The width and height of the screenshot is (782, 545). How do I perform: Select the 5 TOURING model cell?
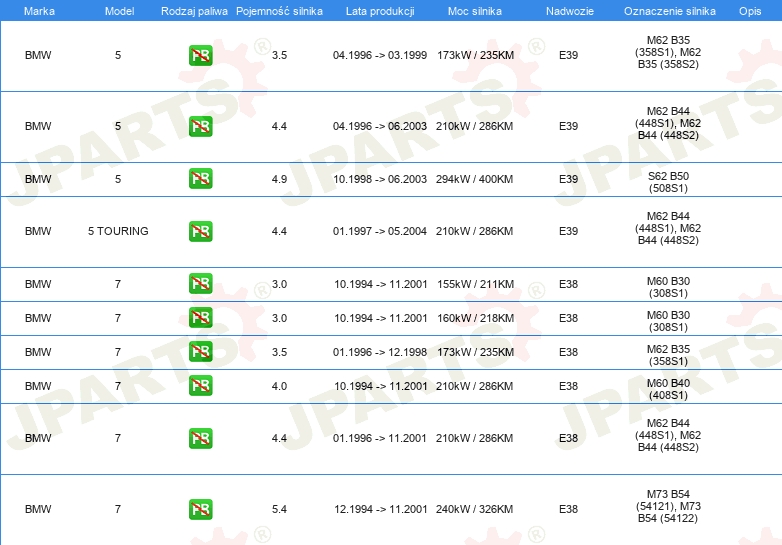click(x=118, y=231)
